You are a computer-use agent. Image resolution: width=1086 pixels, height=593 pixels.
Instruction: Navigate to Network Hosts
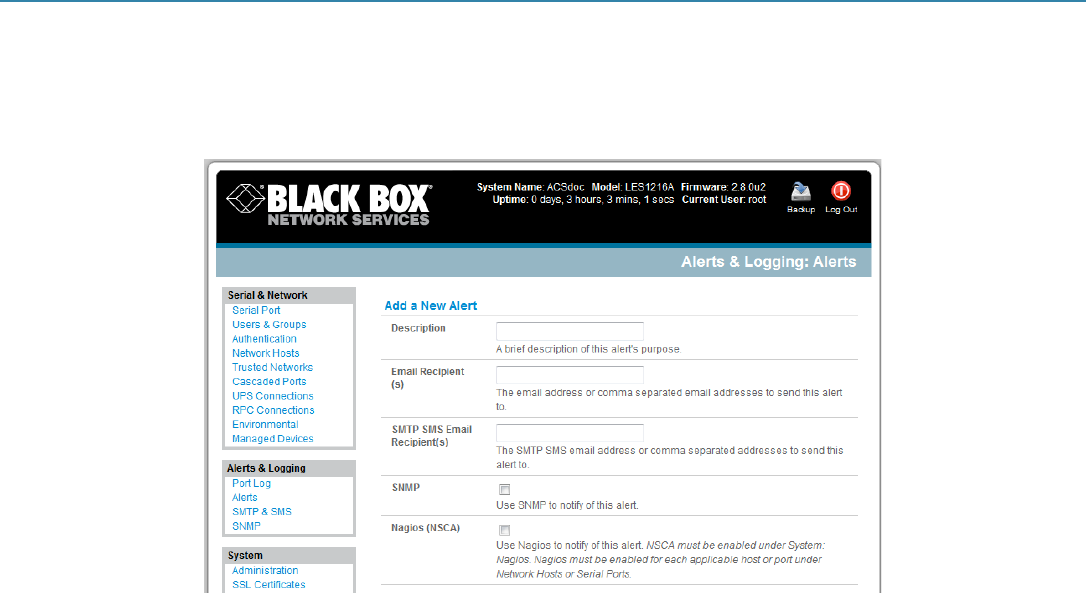pos(265,353)
